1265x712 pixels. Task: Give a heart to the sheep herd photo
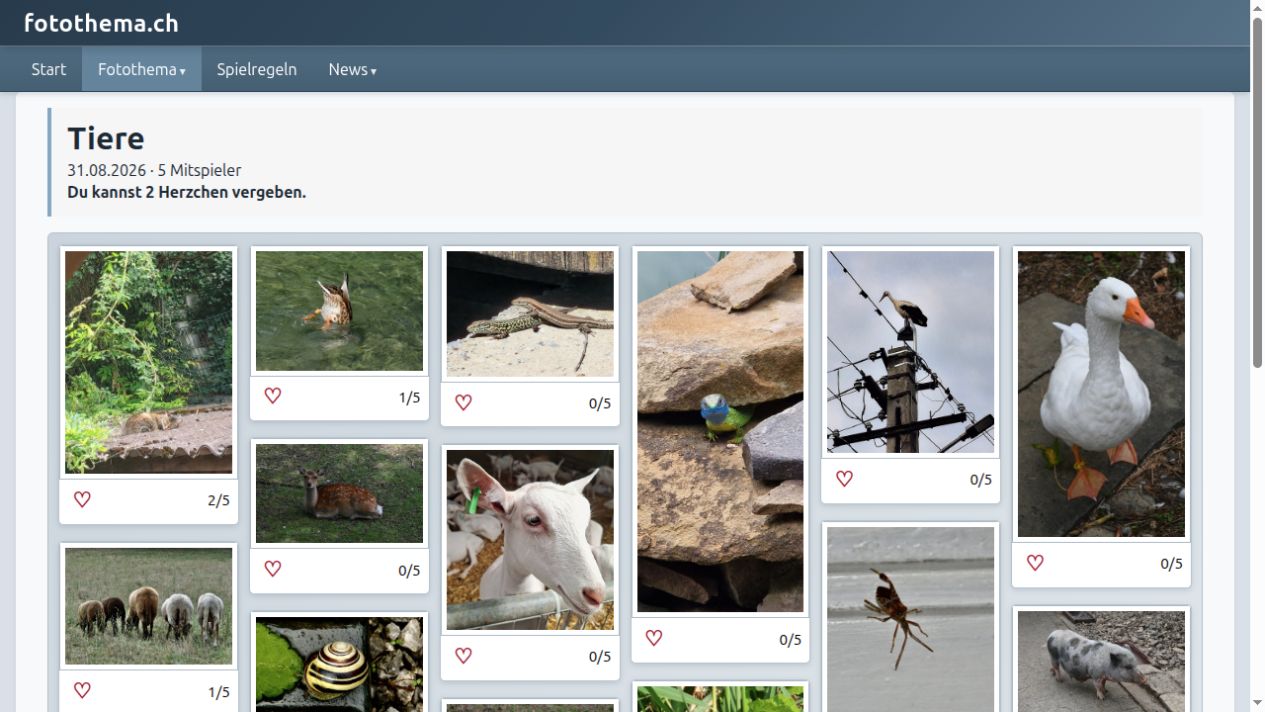click(x=82, y=690)
